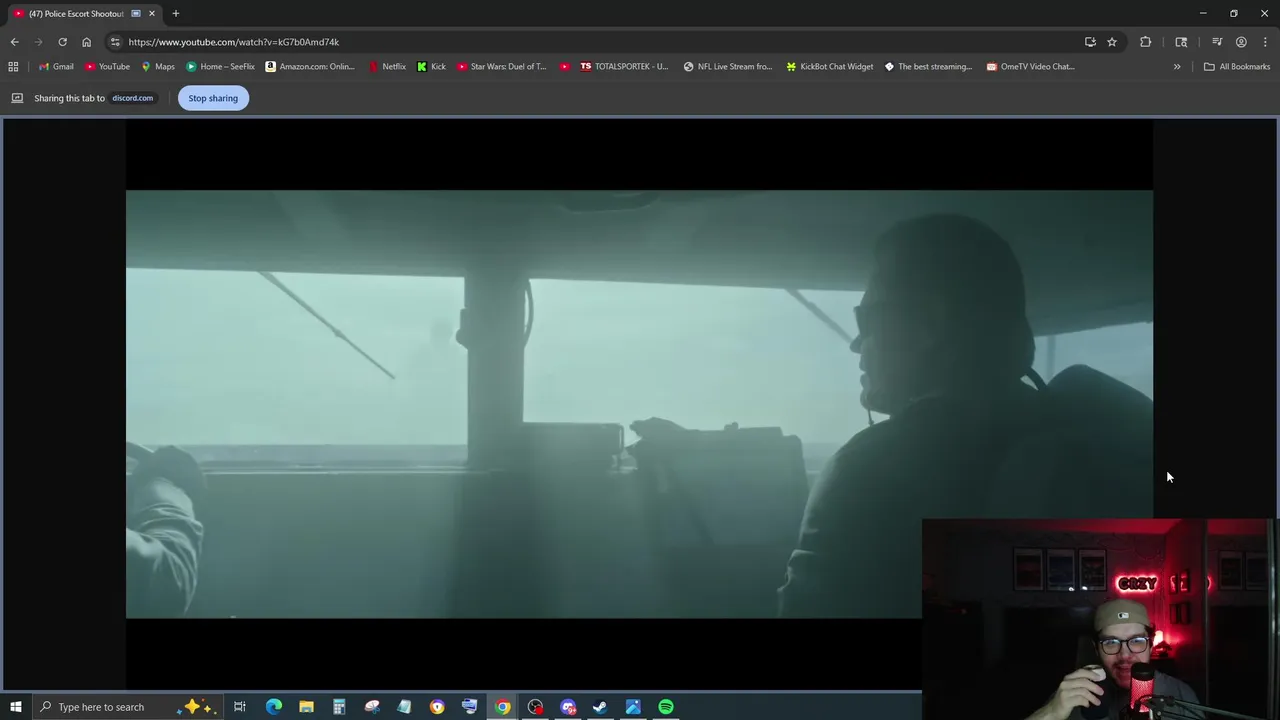Open The best streaming... bookmark
The height and width of the screenshot is (720, 1280).
coord(928,67)
